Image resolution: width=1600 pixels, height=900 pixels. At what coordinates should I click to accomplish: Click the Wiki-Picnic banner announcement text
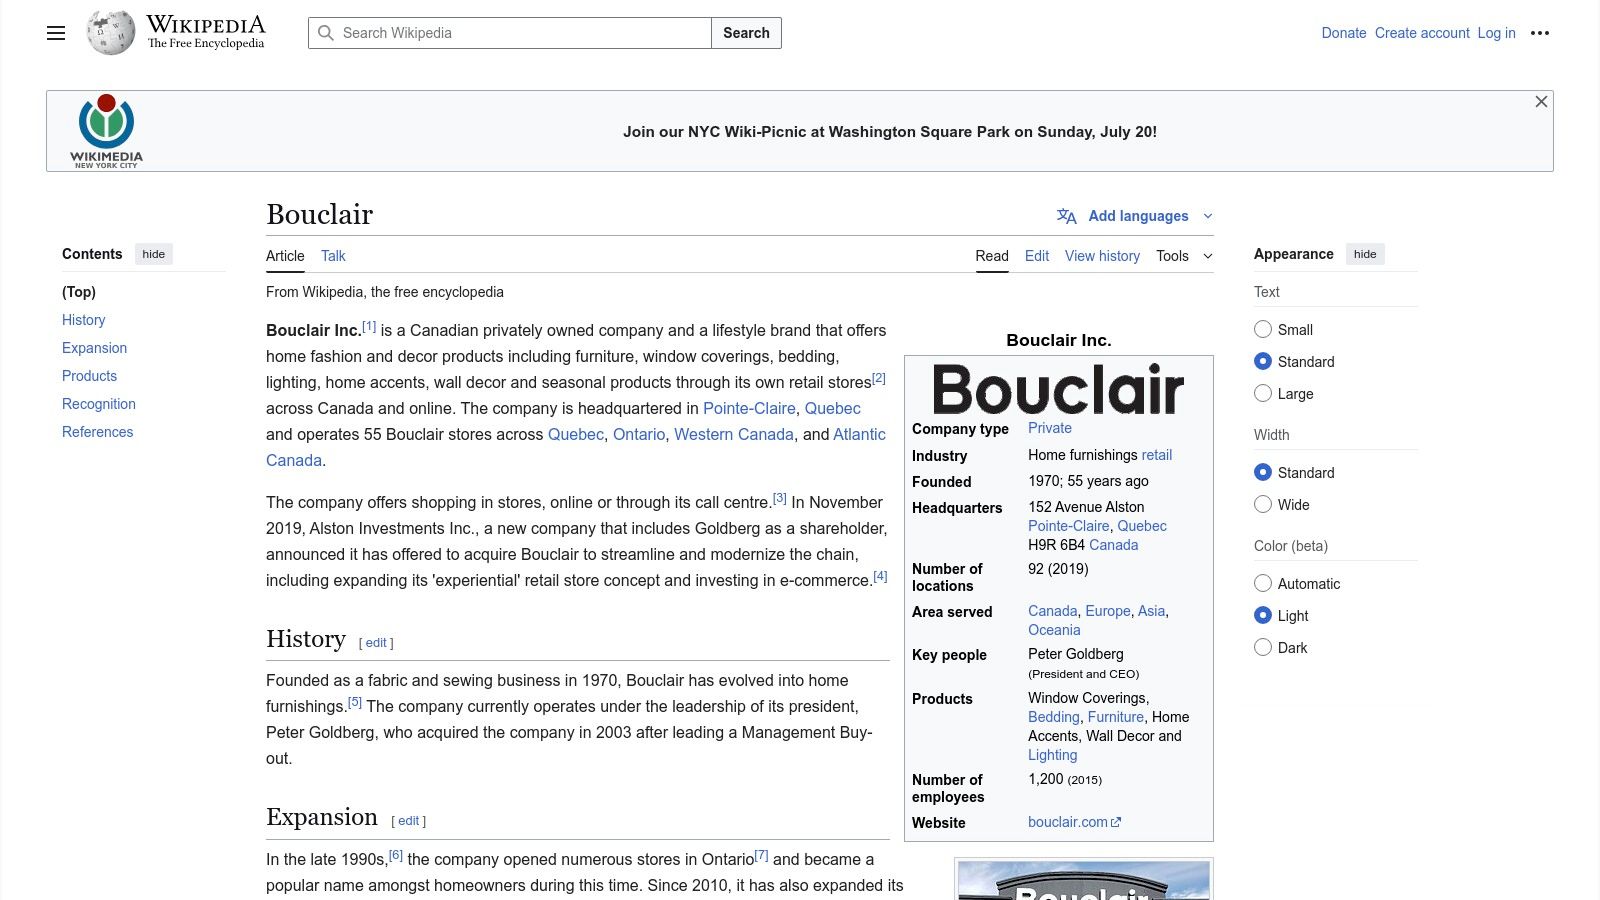pyautogui.click(x=890, y=132)
